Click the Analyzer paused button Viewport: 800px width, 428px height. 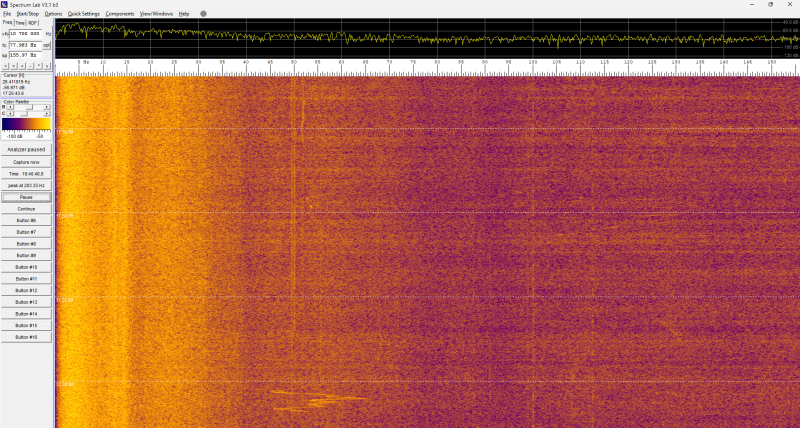click(27, 149)
